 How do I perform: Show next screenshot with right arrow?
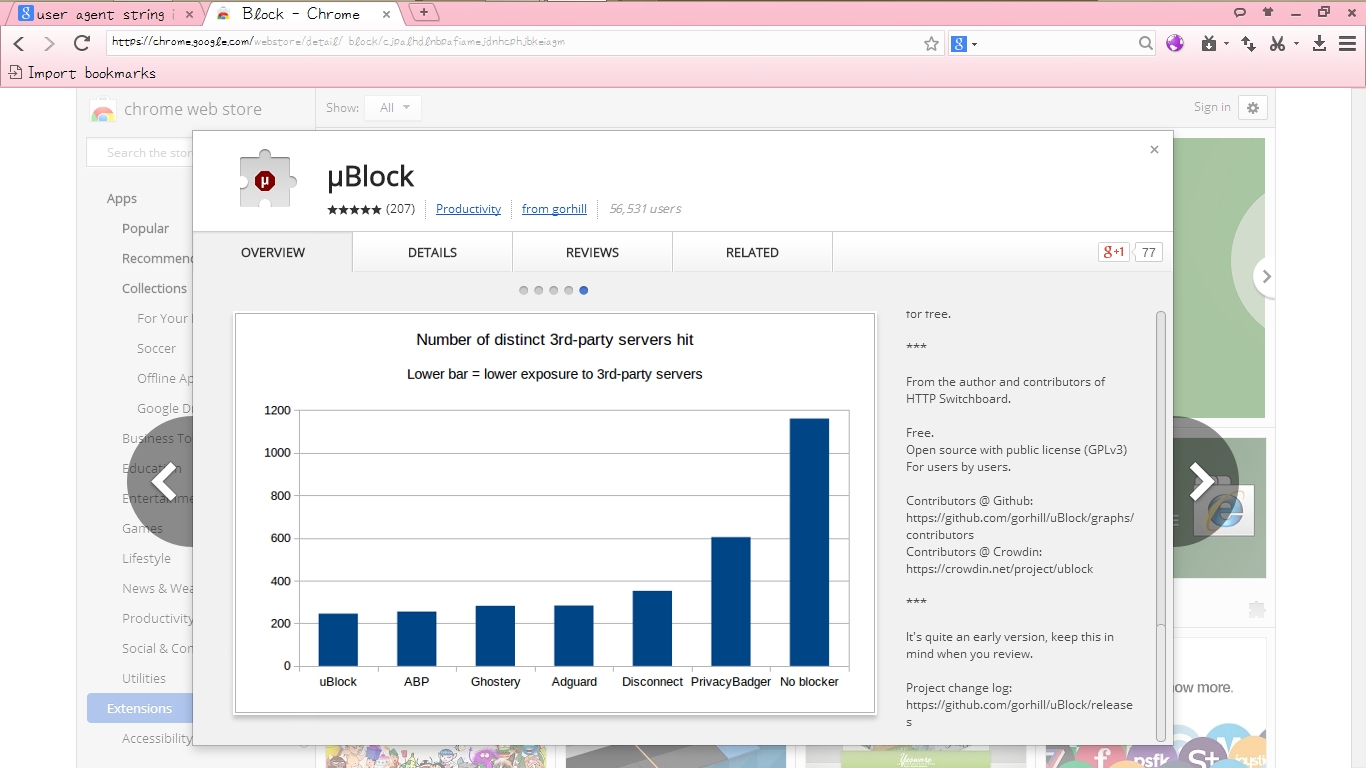point(1201,482)
